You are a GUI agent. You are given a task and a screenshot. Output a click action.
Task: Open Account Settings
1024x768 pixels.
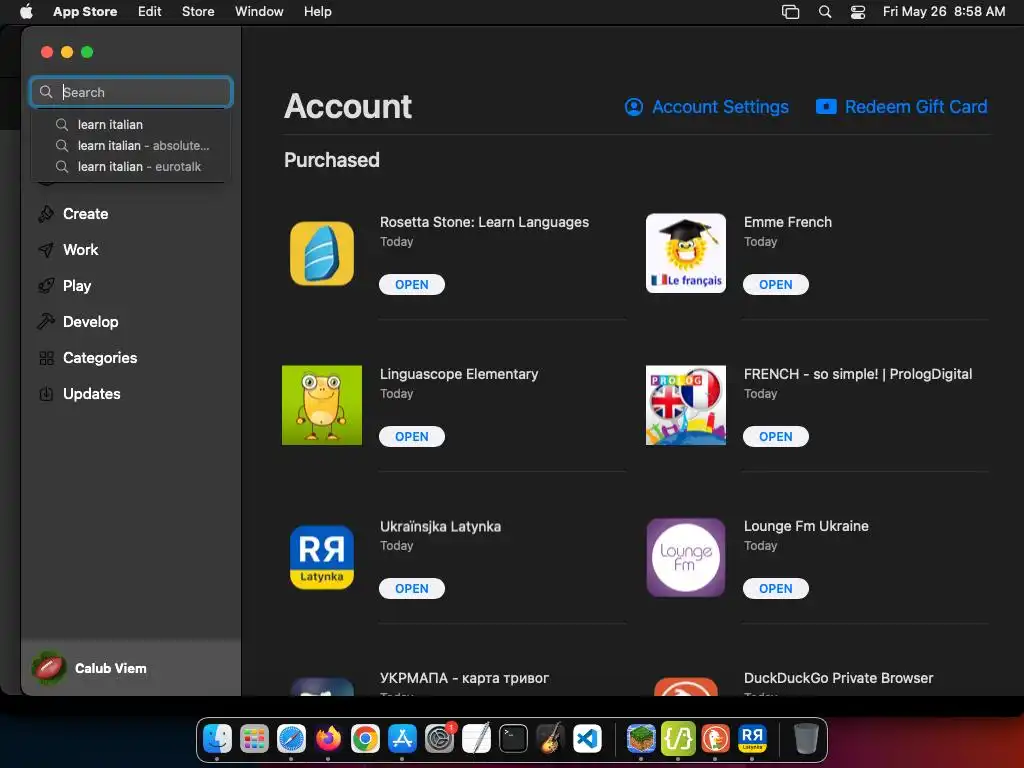[x=707, y=107]
